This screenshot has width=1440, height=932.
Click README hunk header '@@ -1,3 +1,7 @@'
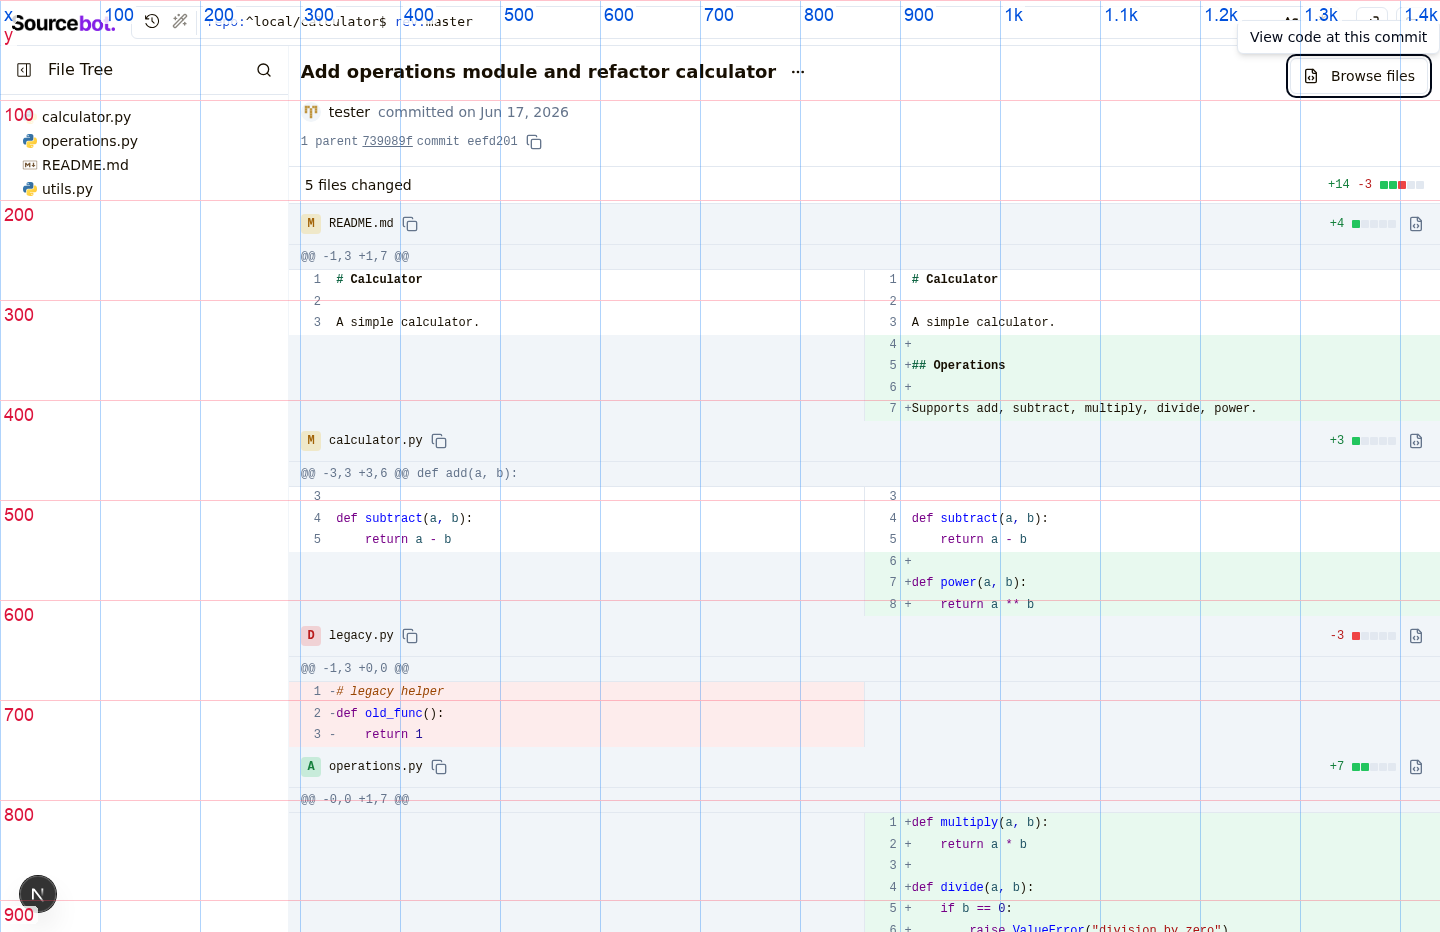click(355, 257)
